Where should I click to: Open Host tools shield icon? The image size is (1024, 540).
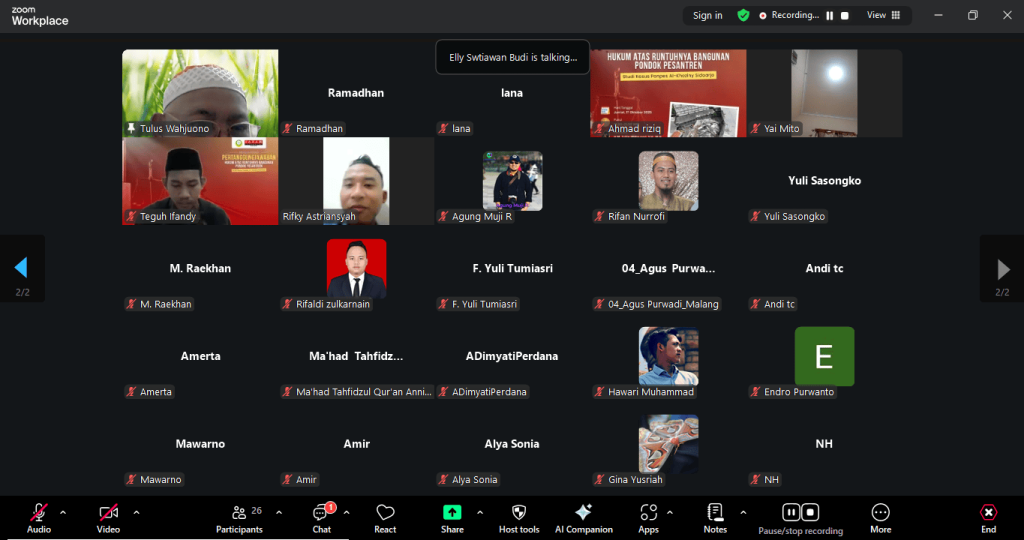click(x=518, y=518)
